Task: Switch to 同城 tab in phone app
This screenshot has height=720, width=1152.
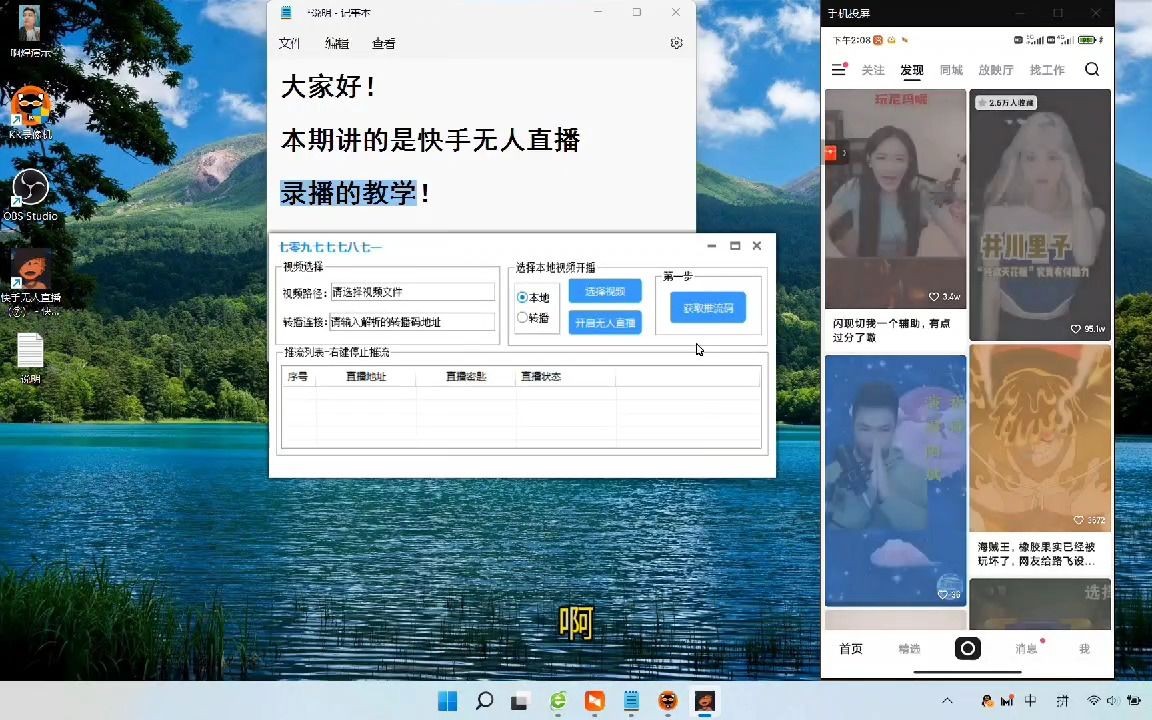Action: [951, 70]
